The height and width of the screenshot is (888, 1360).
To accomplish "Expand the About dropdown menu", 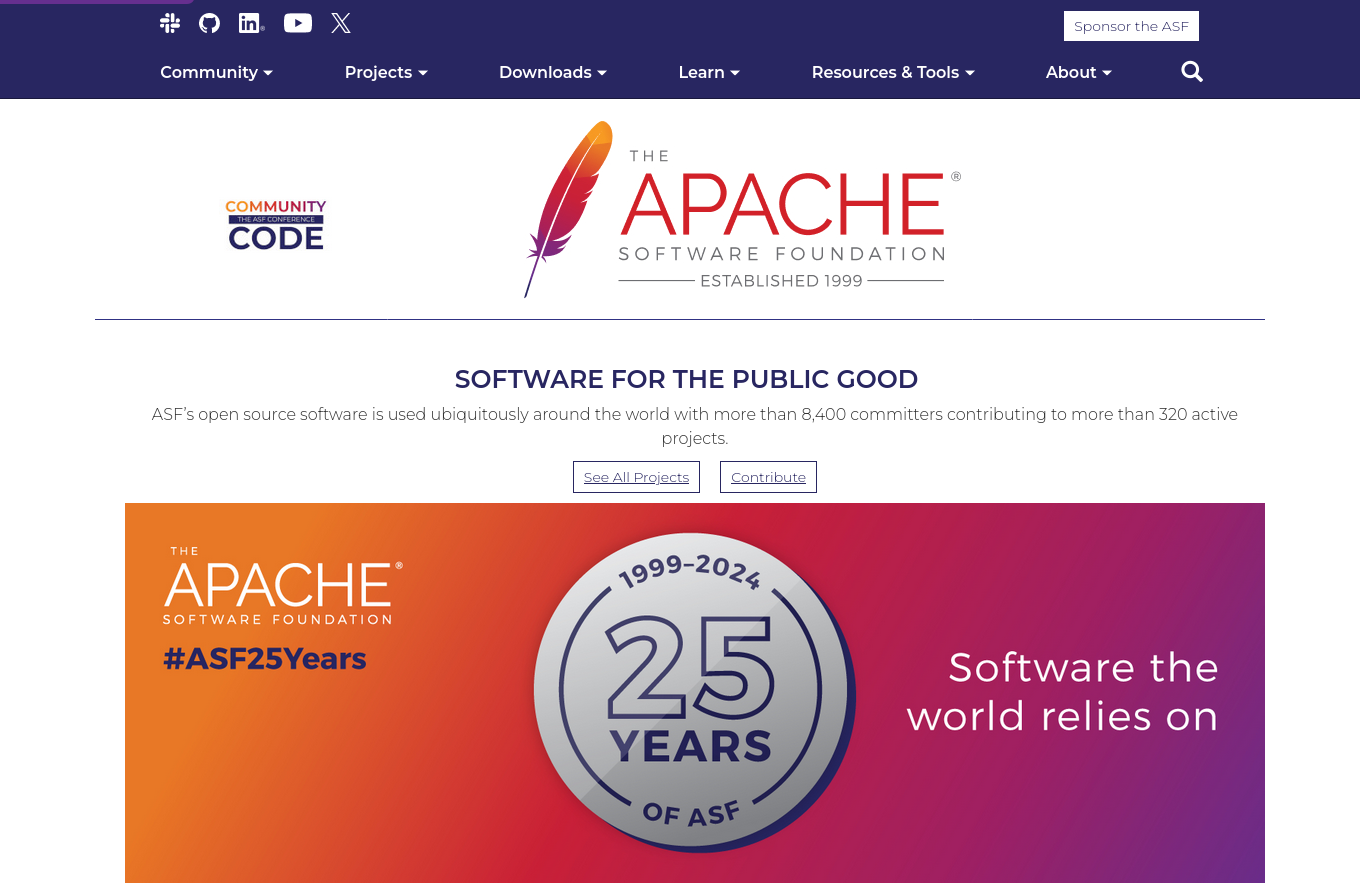I will coord(1079,72).
